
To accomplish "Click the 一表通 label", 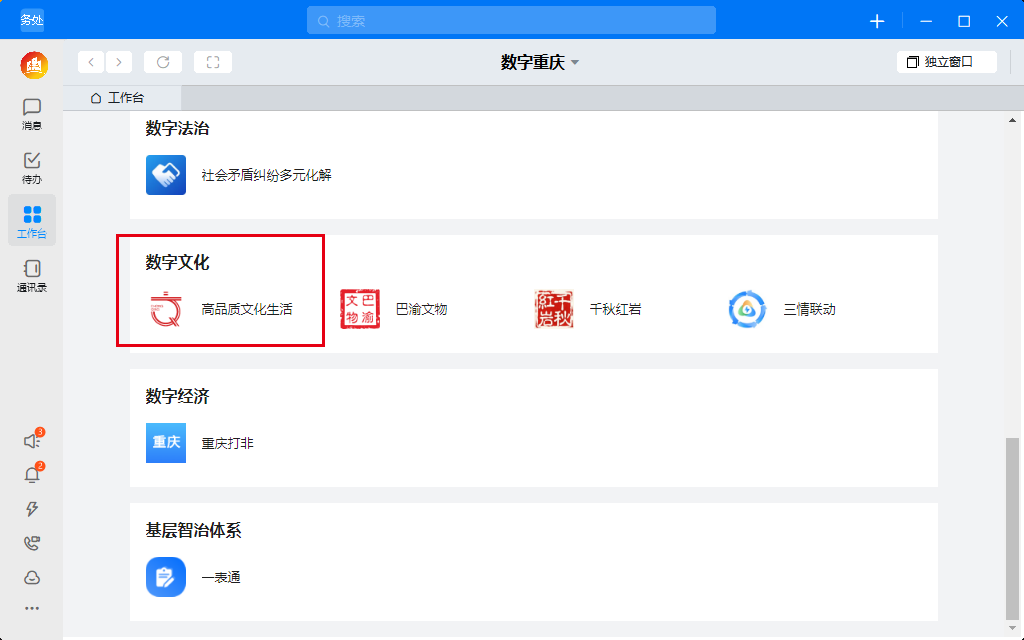I will click(221, 577).
